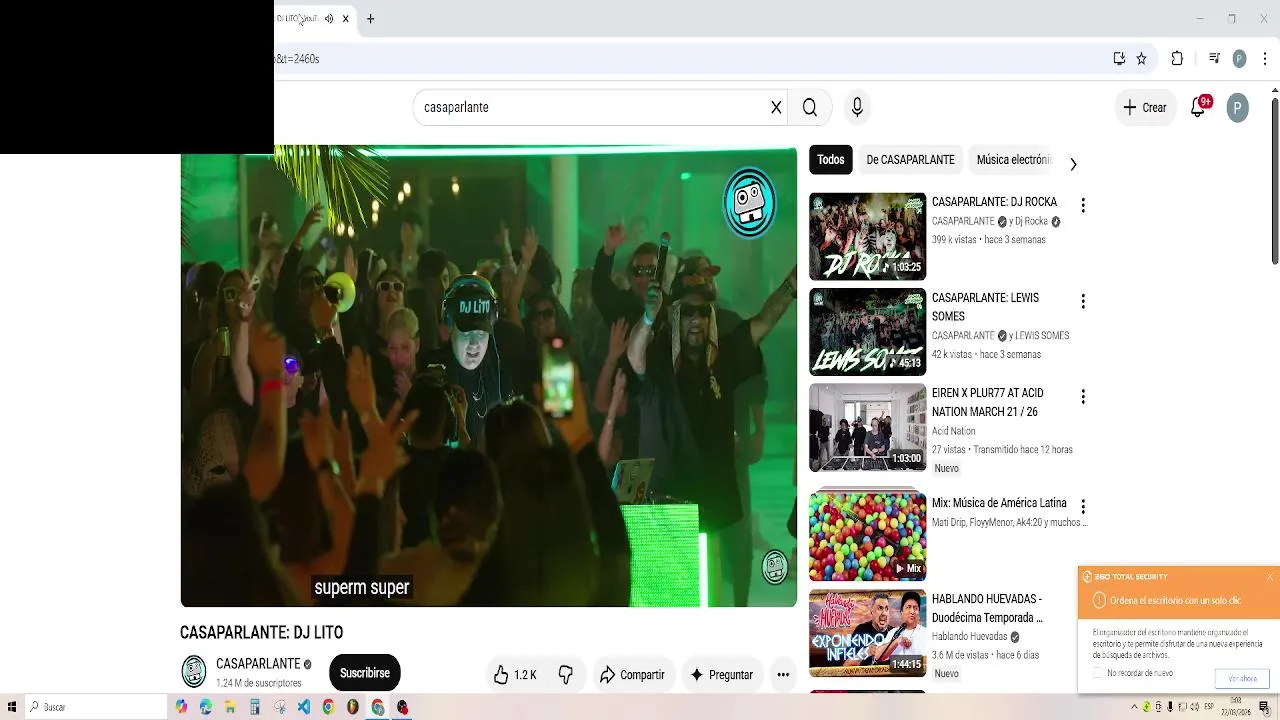Open options for EIREN X PLUR77 video
Viewport: 1280px width, 720px height.
(x=1082, y=397)
